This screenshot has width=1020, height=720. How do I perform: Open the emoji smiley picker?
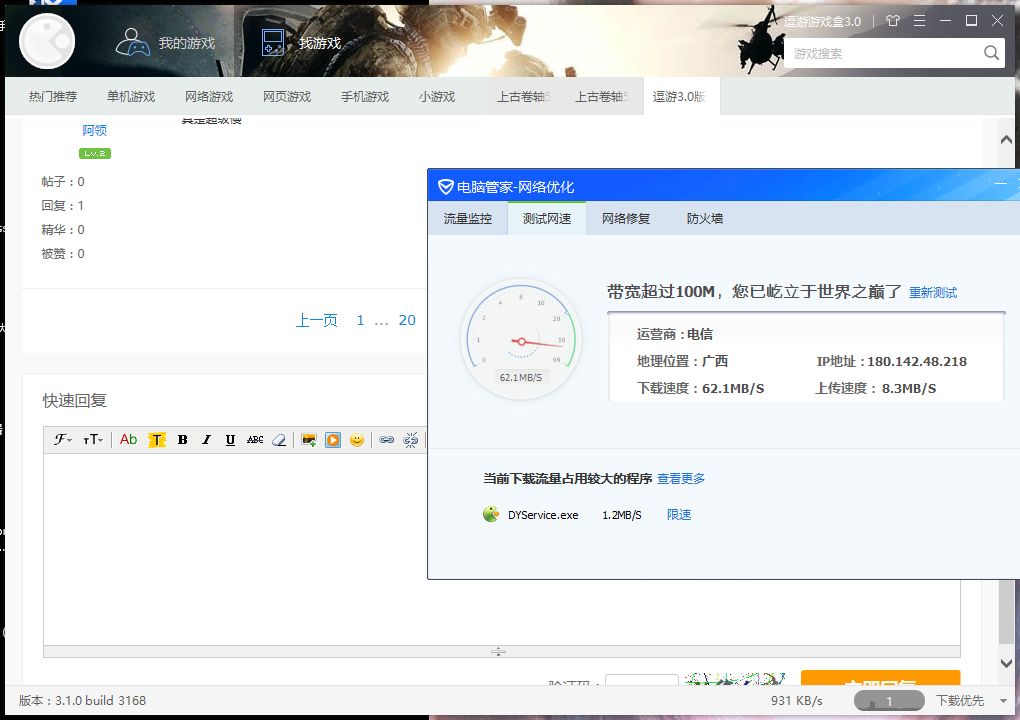pos(356,440)
